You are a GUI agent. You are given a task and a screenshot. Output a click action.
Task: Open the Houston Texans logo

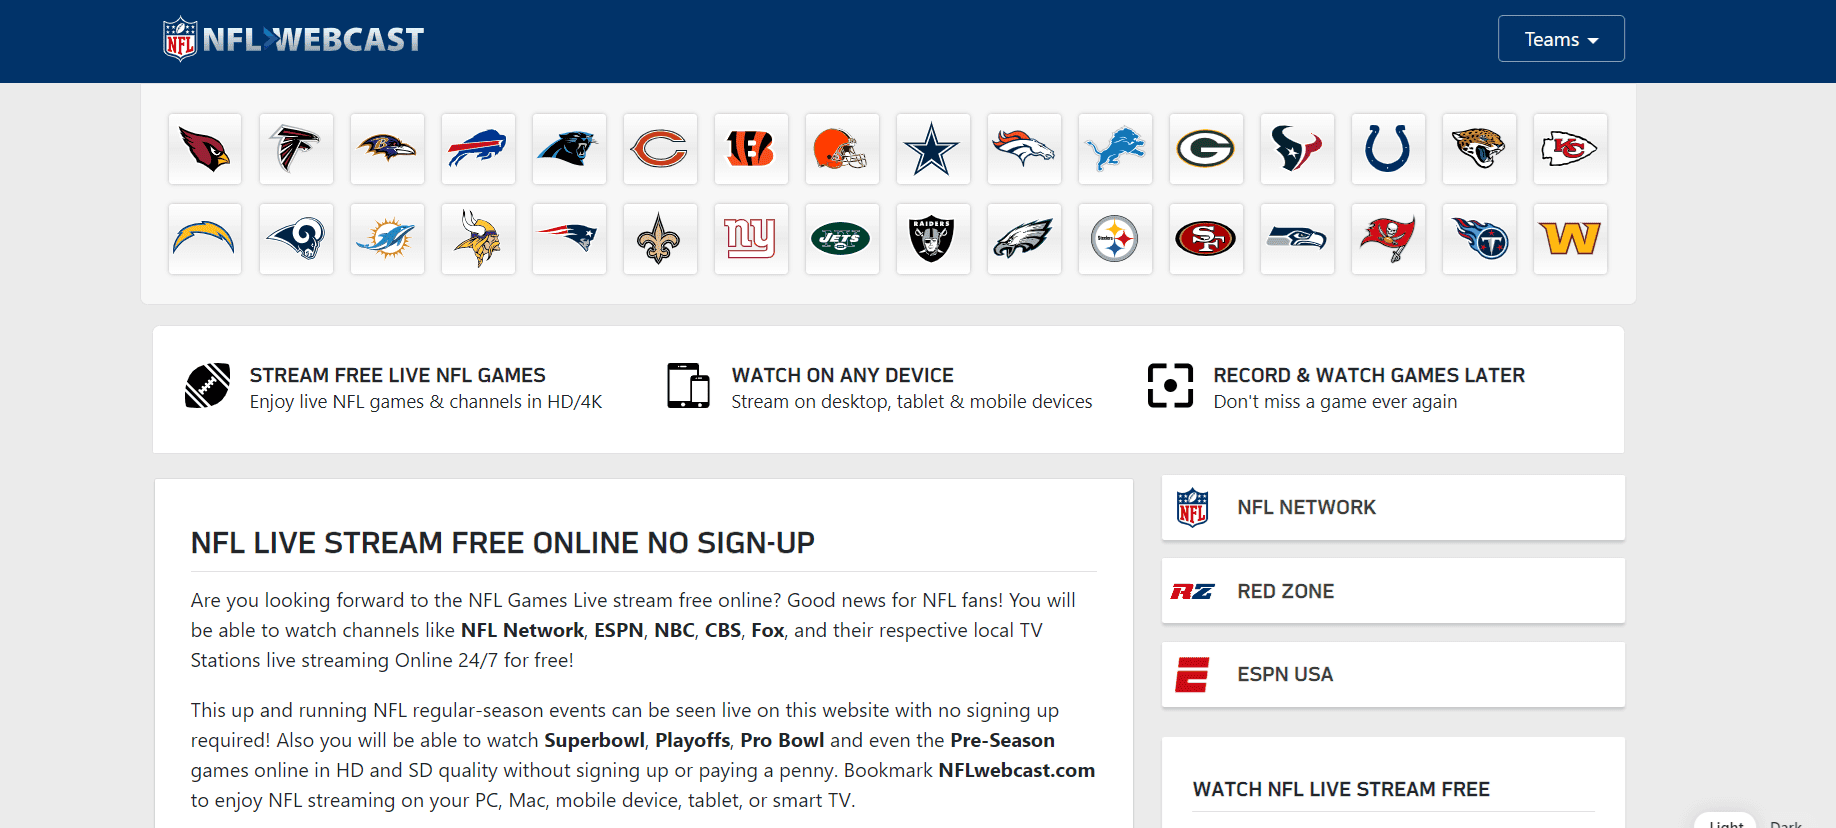(1297, 149)
